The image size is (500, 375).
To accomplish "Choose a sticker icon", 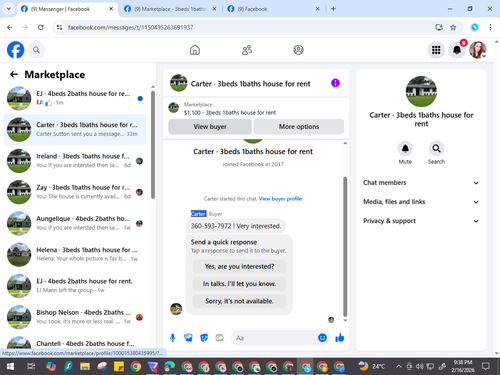I will click(204, 338).
